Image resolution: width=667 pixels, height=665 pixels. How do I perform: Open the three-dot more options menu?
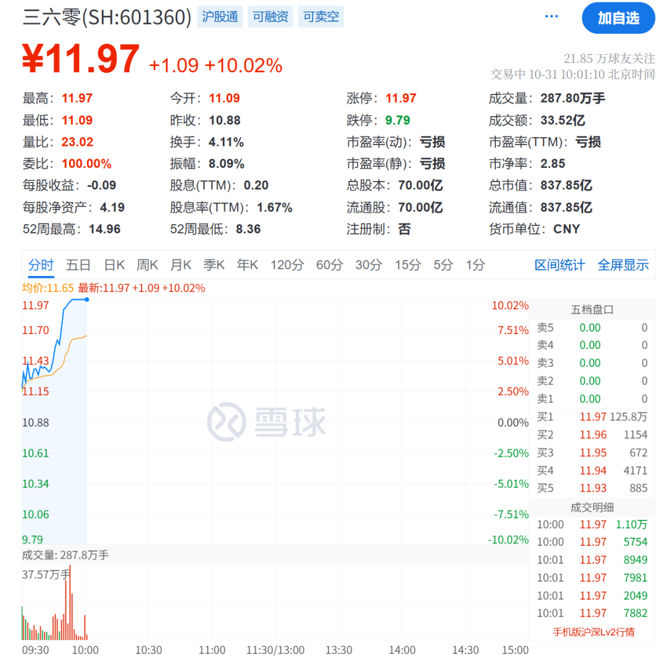tap(552, 17)
